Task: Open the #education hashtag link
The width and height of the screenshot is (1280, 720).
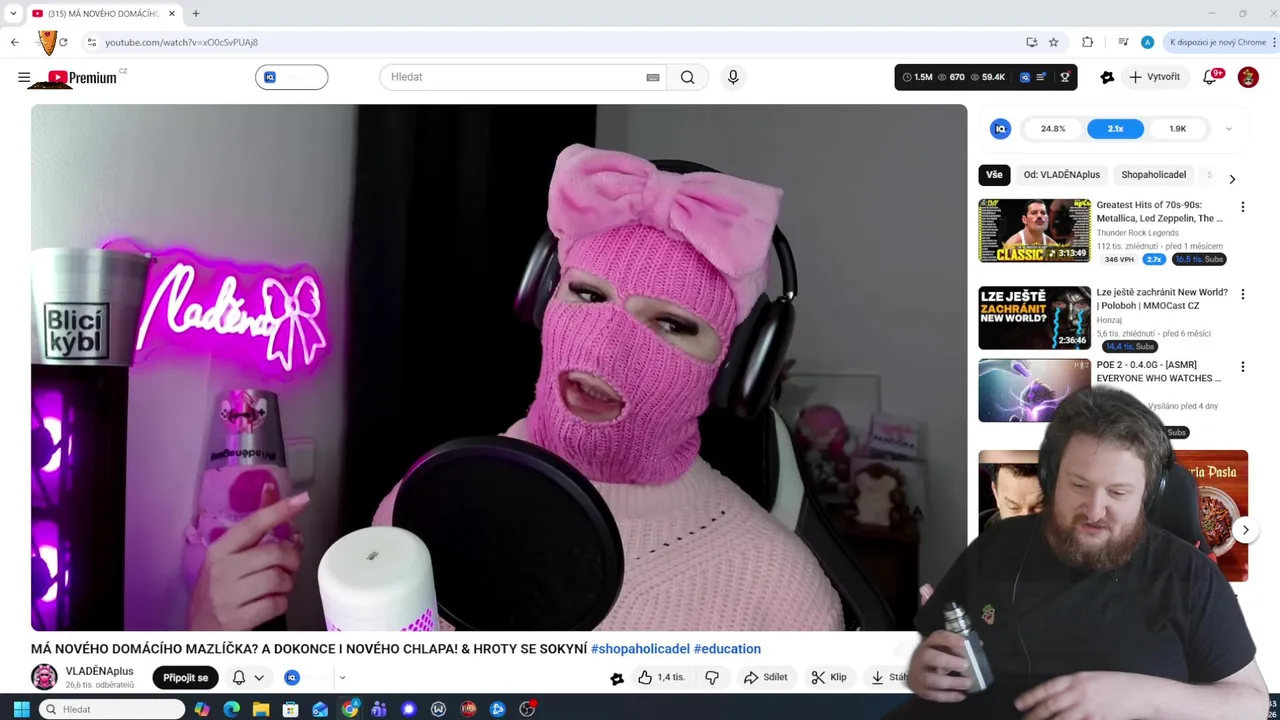Action: 727,648
